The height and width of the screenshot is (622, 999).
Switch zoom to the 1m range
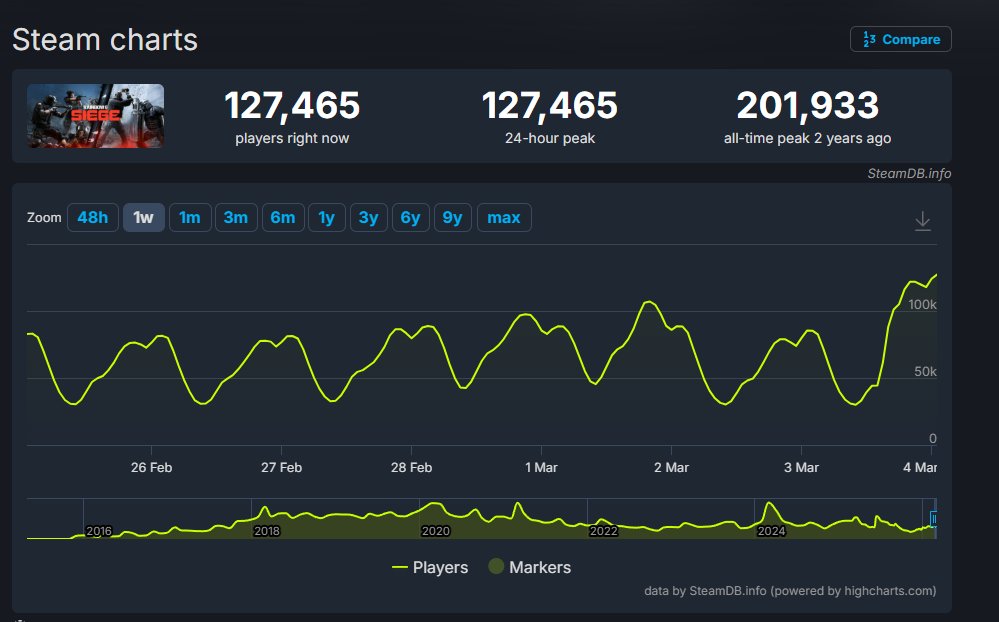(x=189, y=217)
